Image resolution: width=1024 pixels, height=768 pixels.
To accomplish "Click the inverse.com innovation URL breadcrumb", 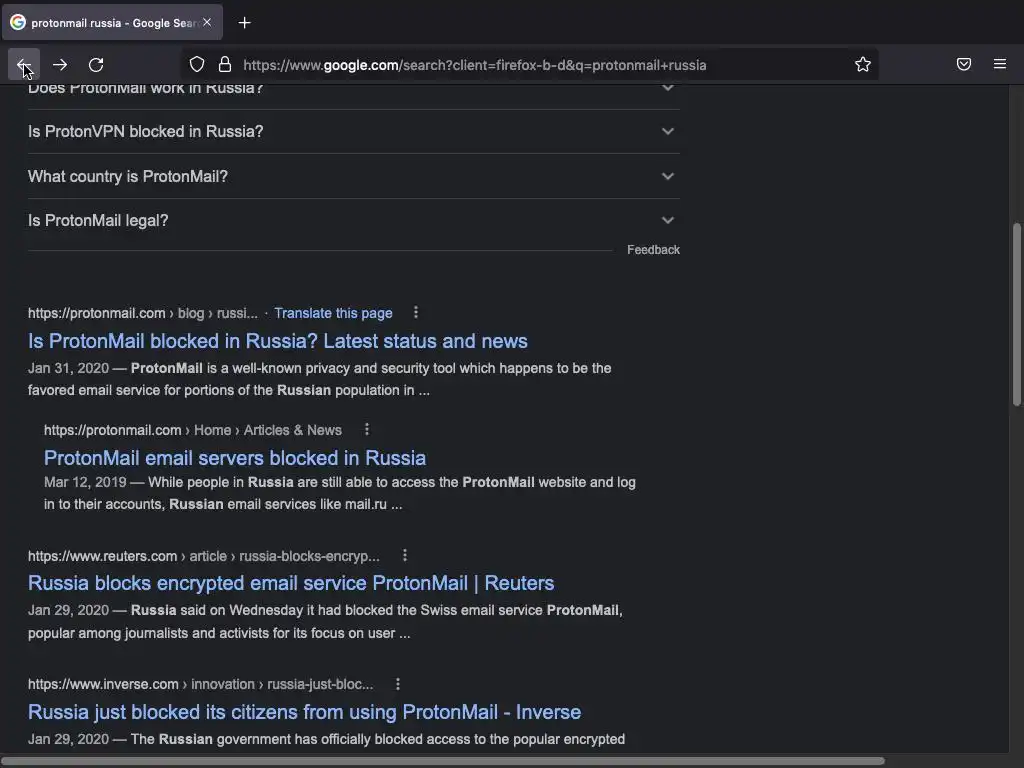I will (200, 684).
